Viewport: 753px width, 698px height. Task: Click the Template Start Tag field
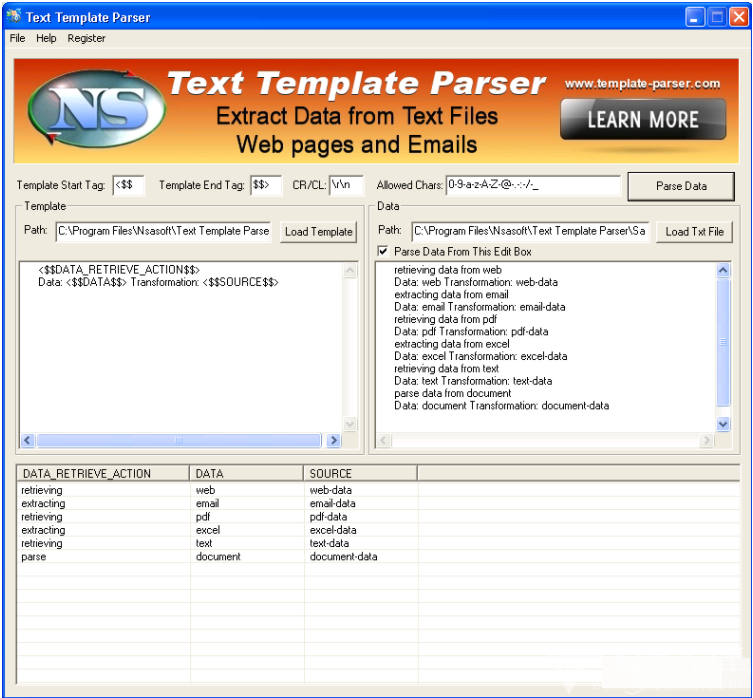point(128,185)
